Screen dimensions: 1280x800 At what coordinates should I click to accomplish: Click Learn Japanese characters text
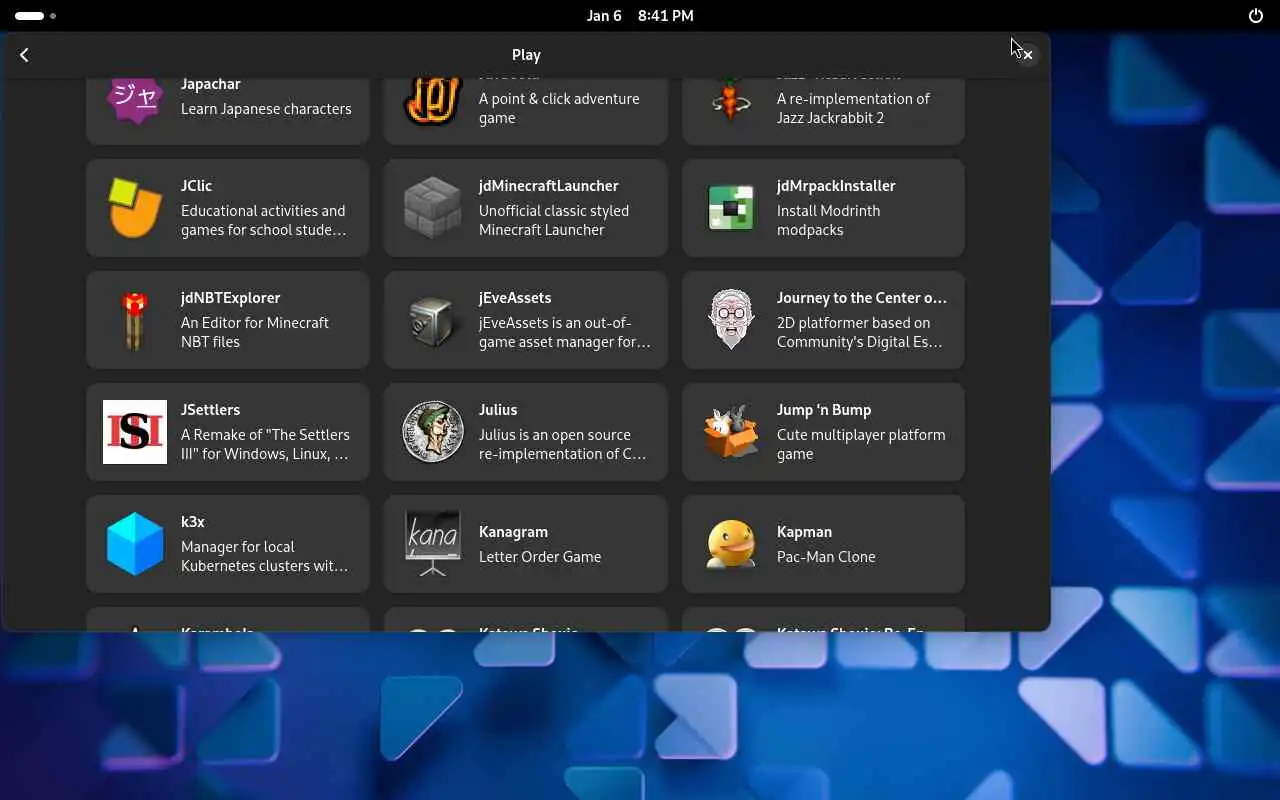[x=266, y=109]
